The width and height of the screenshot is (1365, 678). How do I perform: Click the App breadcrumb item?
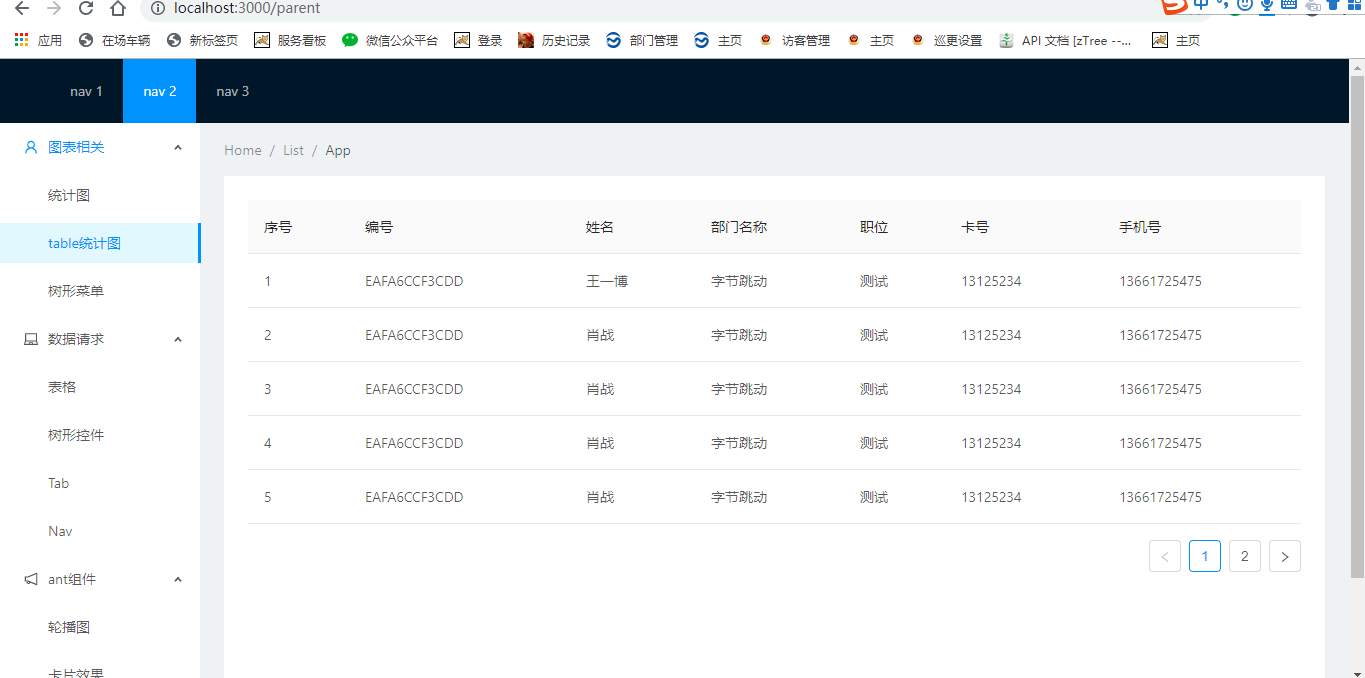click(338, 150)
